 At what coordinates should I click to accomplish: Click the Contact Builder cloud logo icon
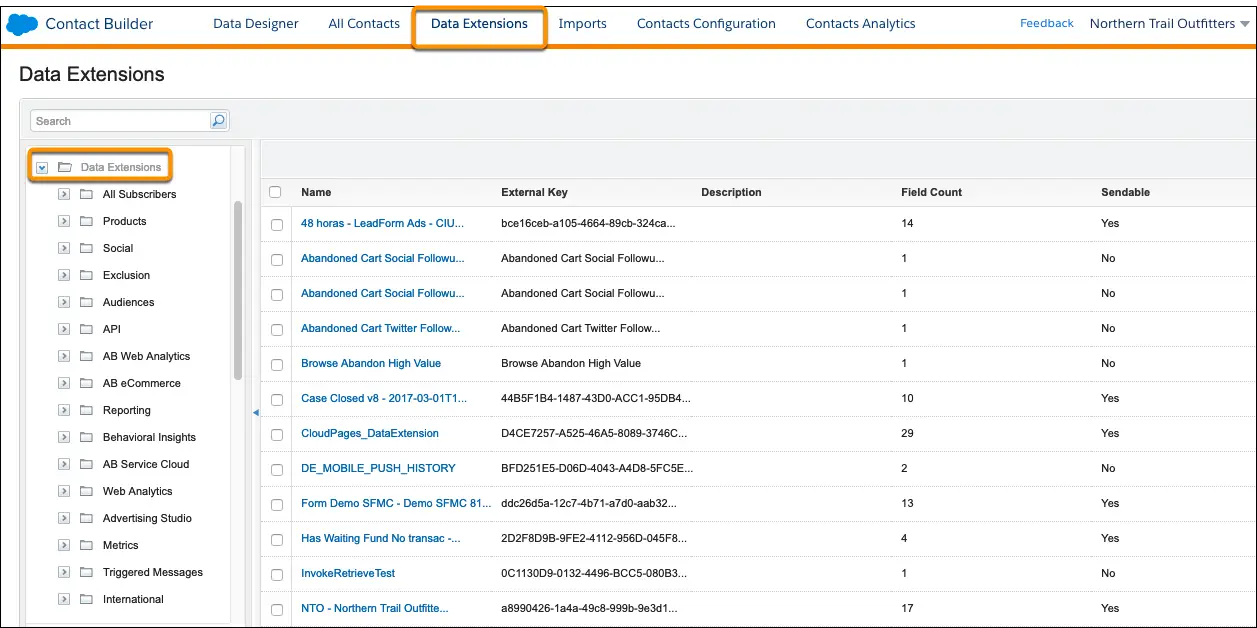point(21,23)
